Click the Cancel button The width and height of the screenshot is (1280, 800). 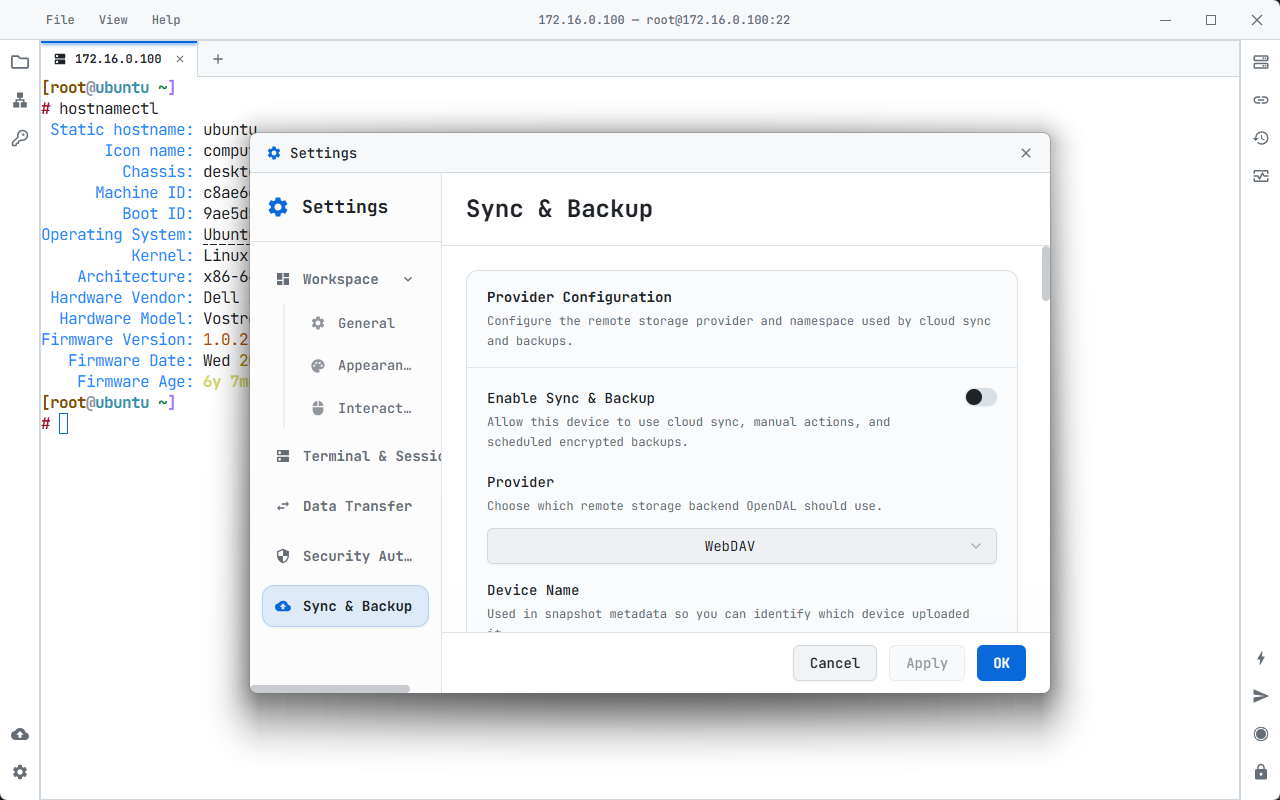click(x=835, y=663)
